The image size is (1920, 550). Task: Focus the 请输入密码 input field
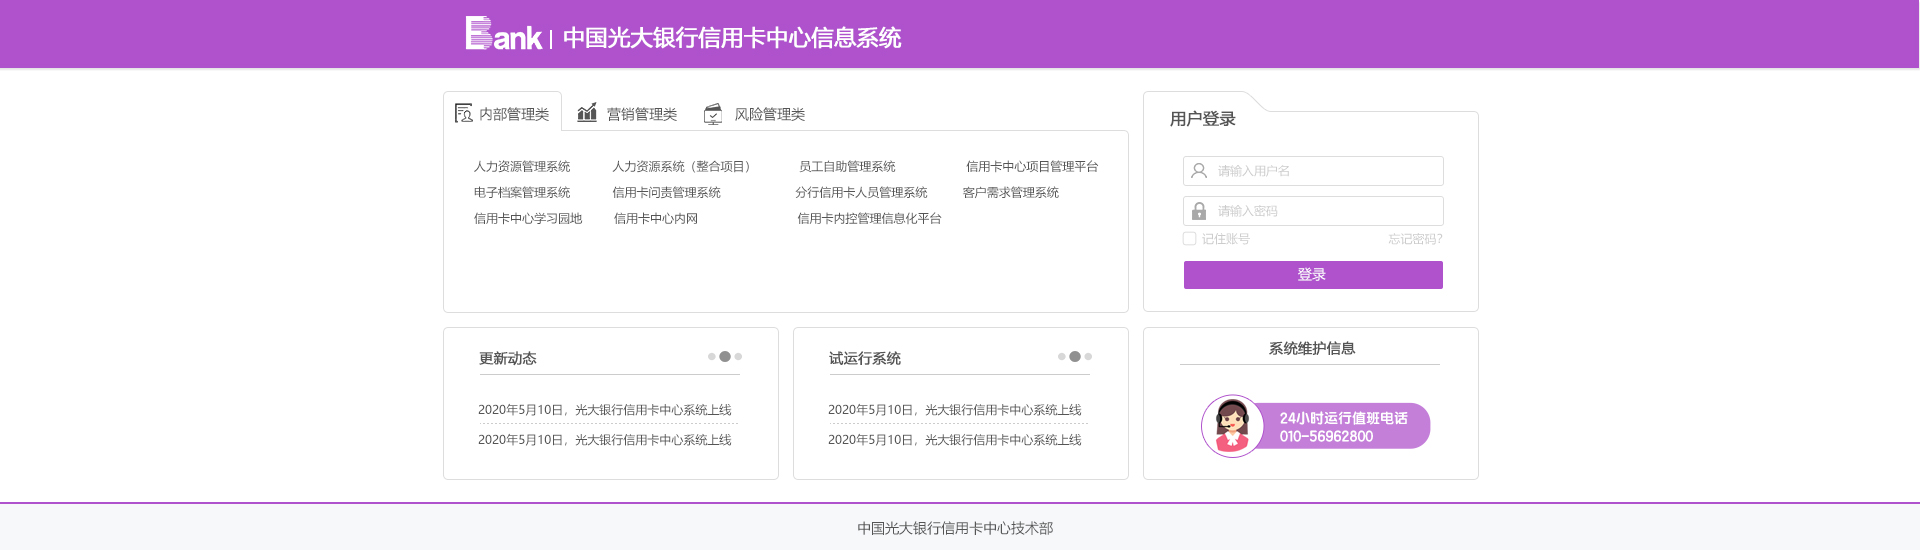tap(1313, 211)
